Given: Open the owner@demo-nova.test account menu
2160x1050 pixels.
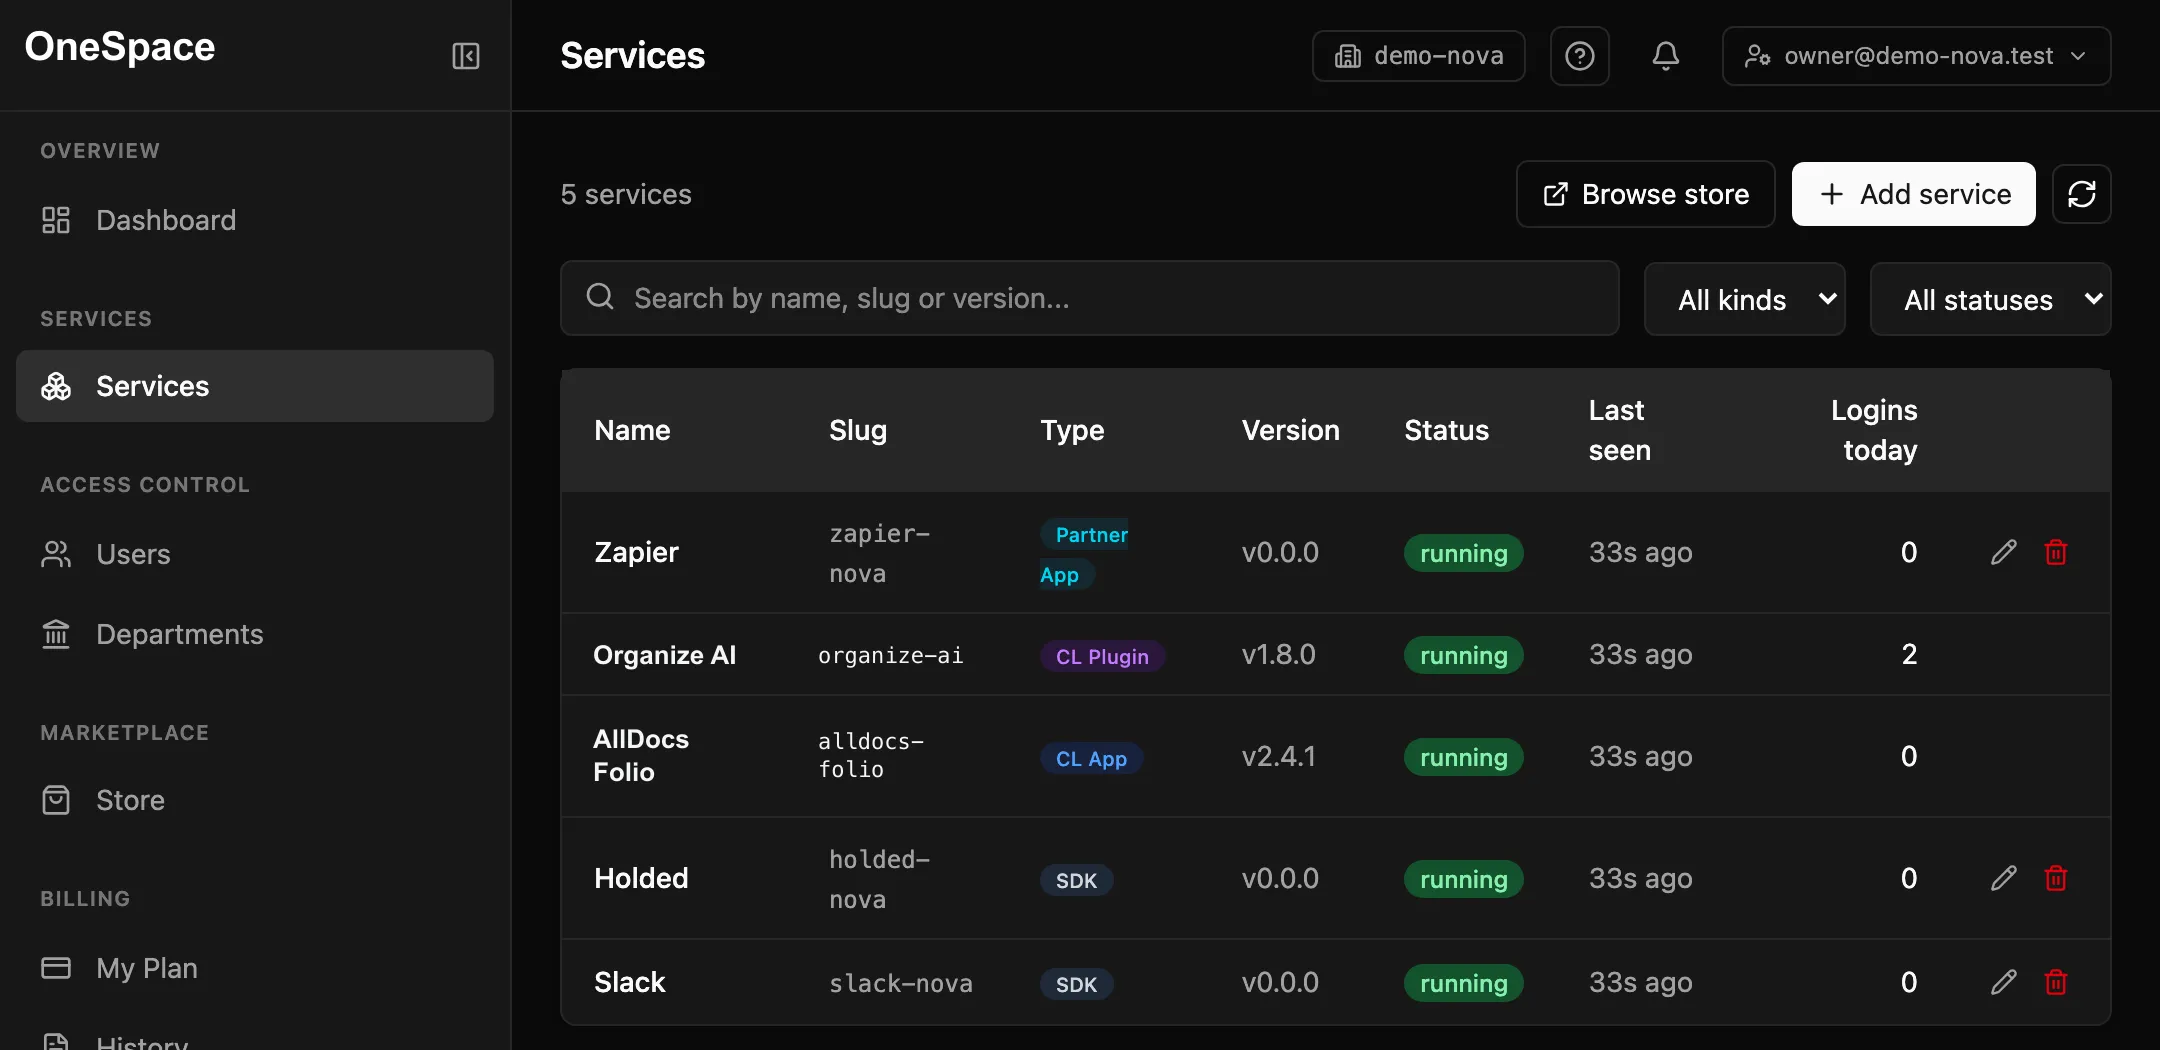Looking at the screenshot, I should click(x=1916, y=56).
